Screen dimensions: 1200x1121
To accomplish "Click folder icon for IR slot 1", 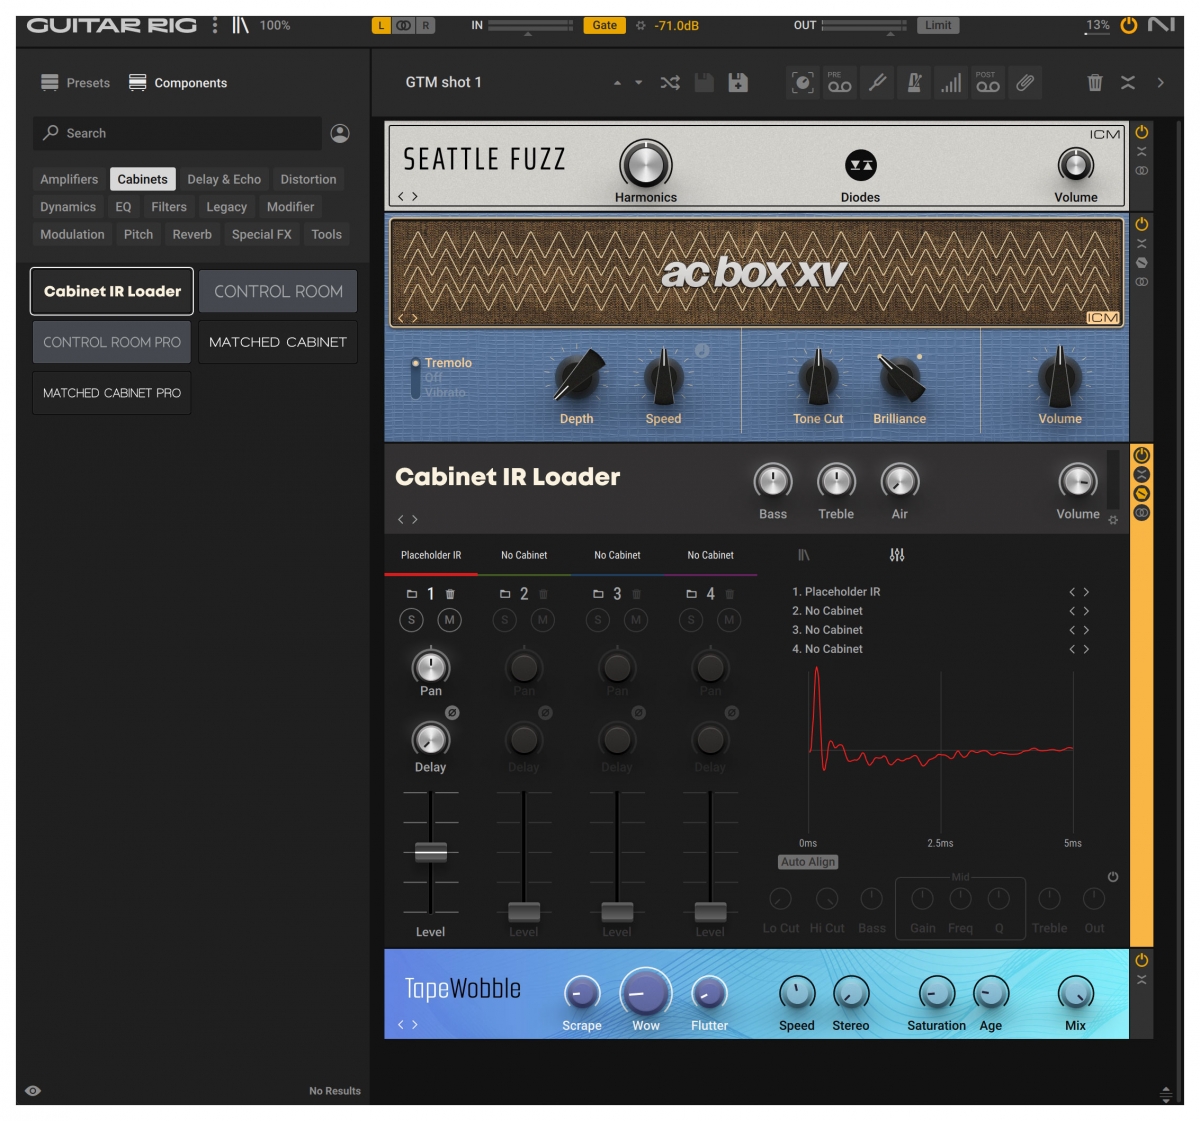I will click(x=411, y=594).
